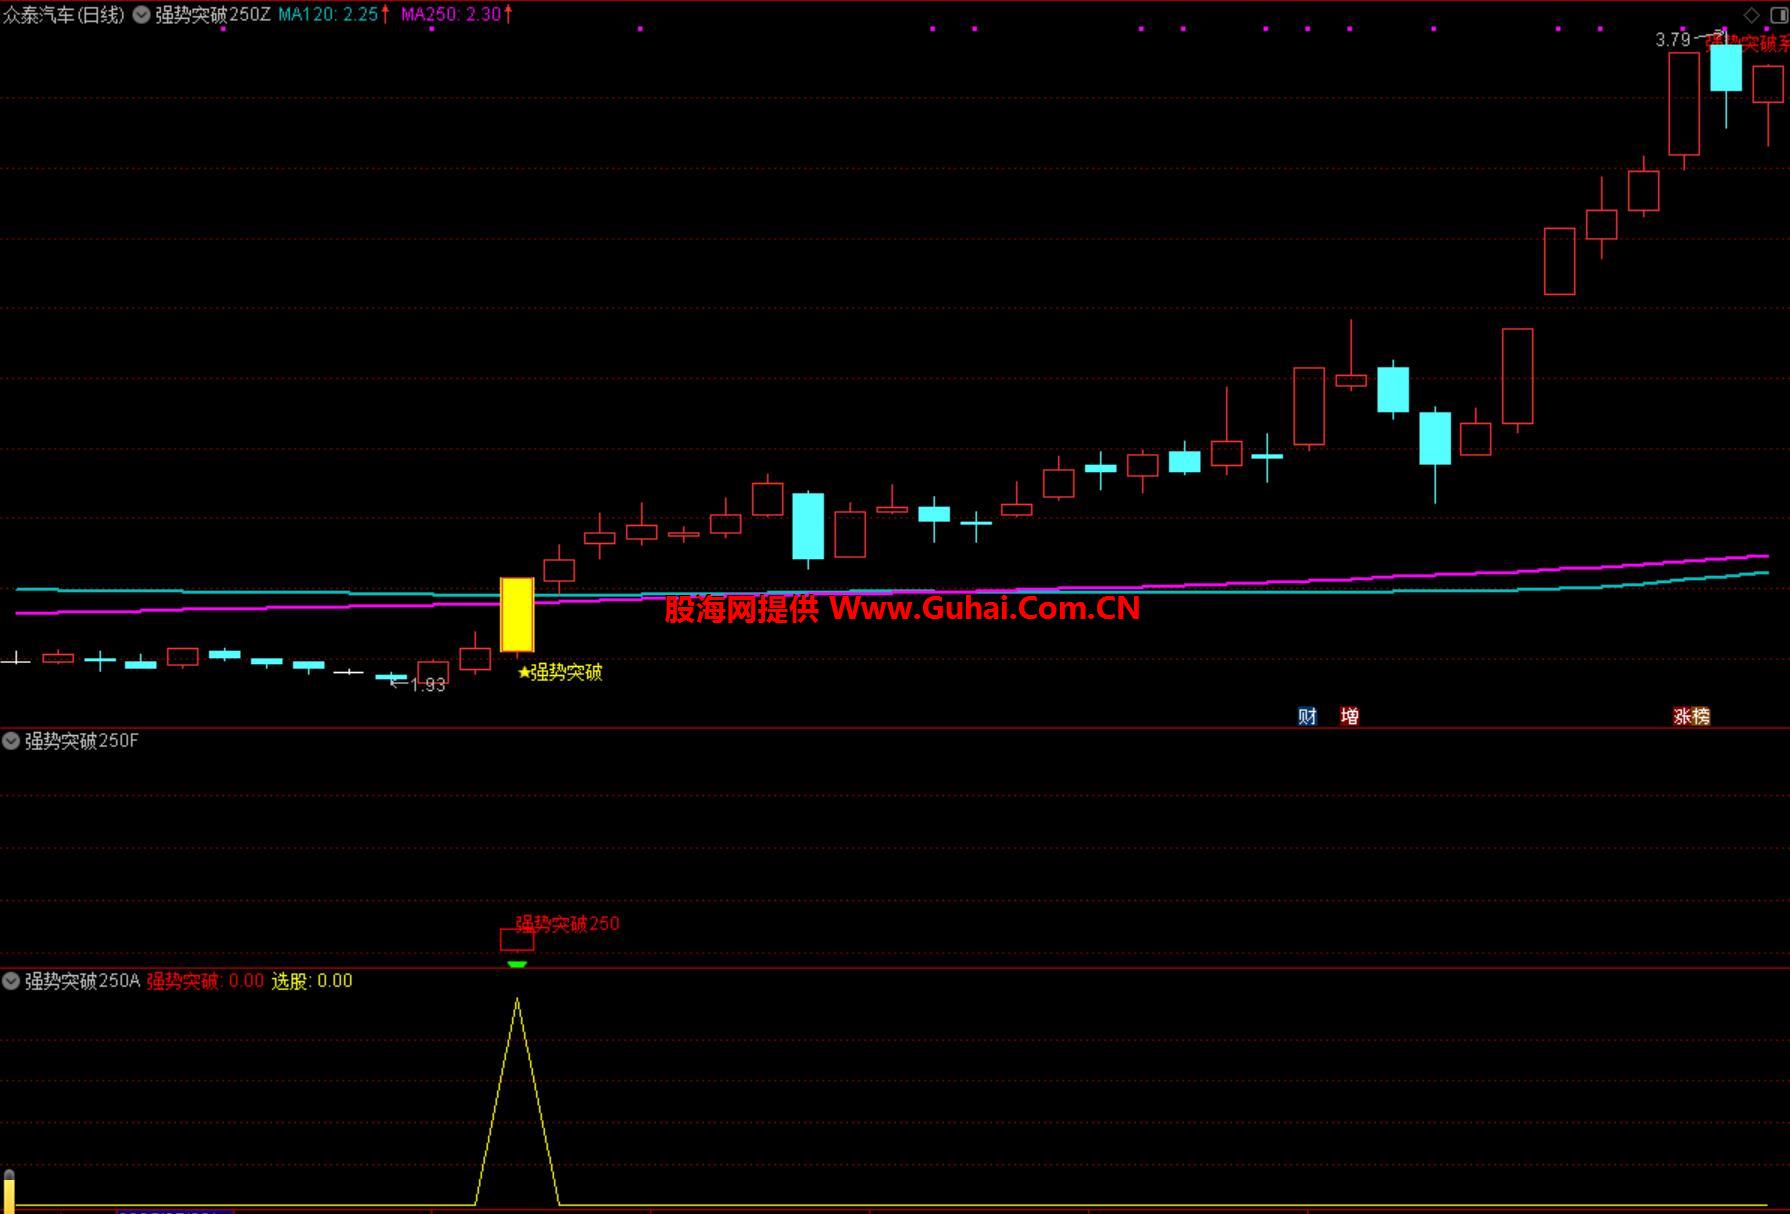Click the MA120: 2.25 value
This screenshot has height=1214, width=1790.
[x=329, y=15]
